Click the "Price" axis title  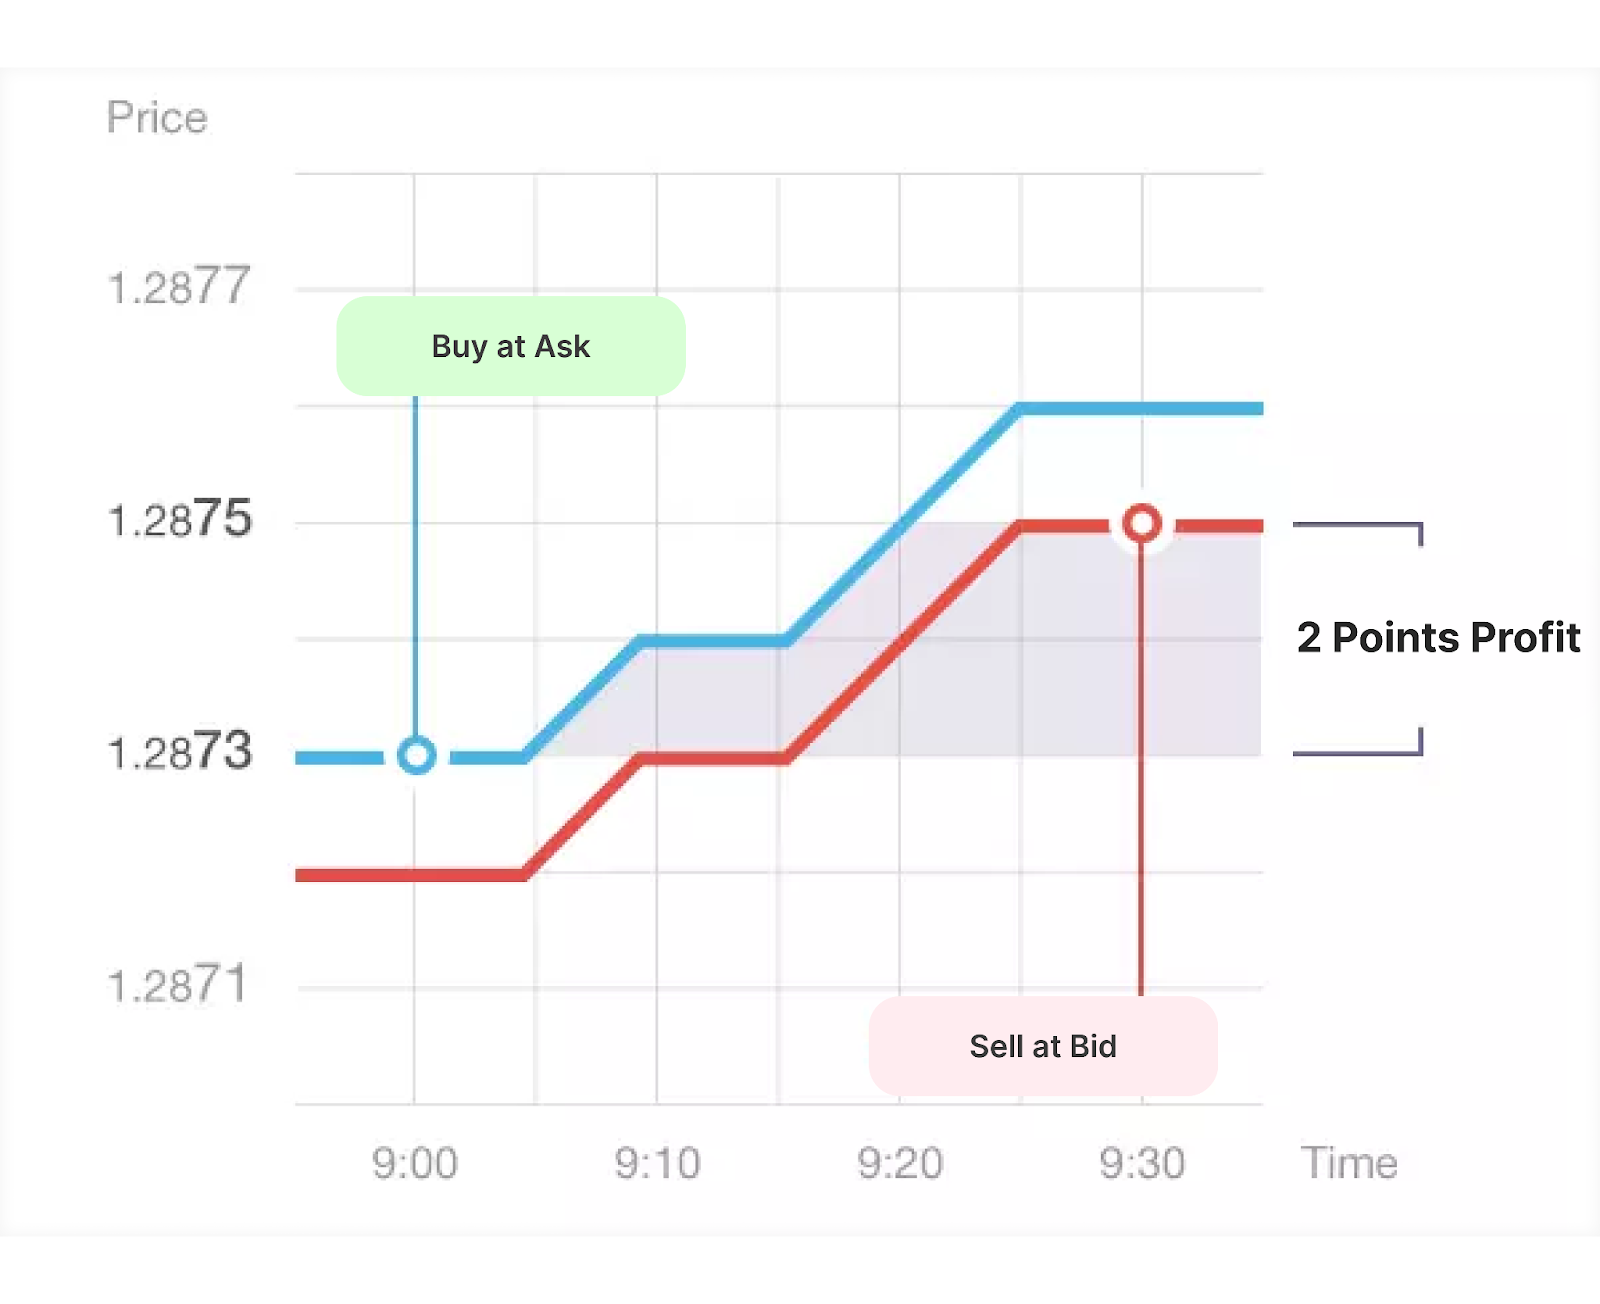pyautogui.click(x=157, y=118)
